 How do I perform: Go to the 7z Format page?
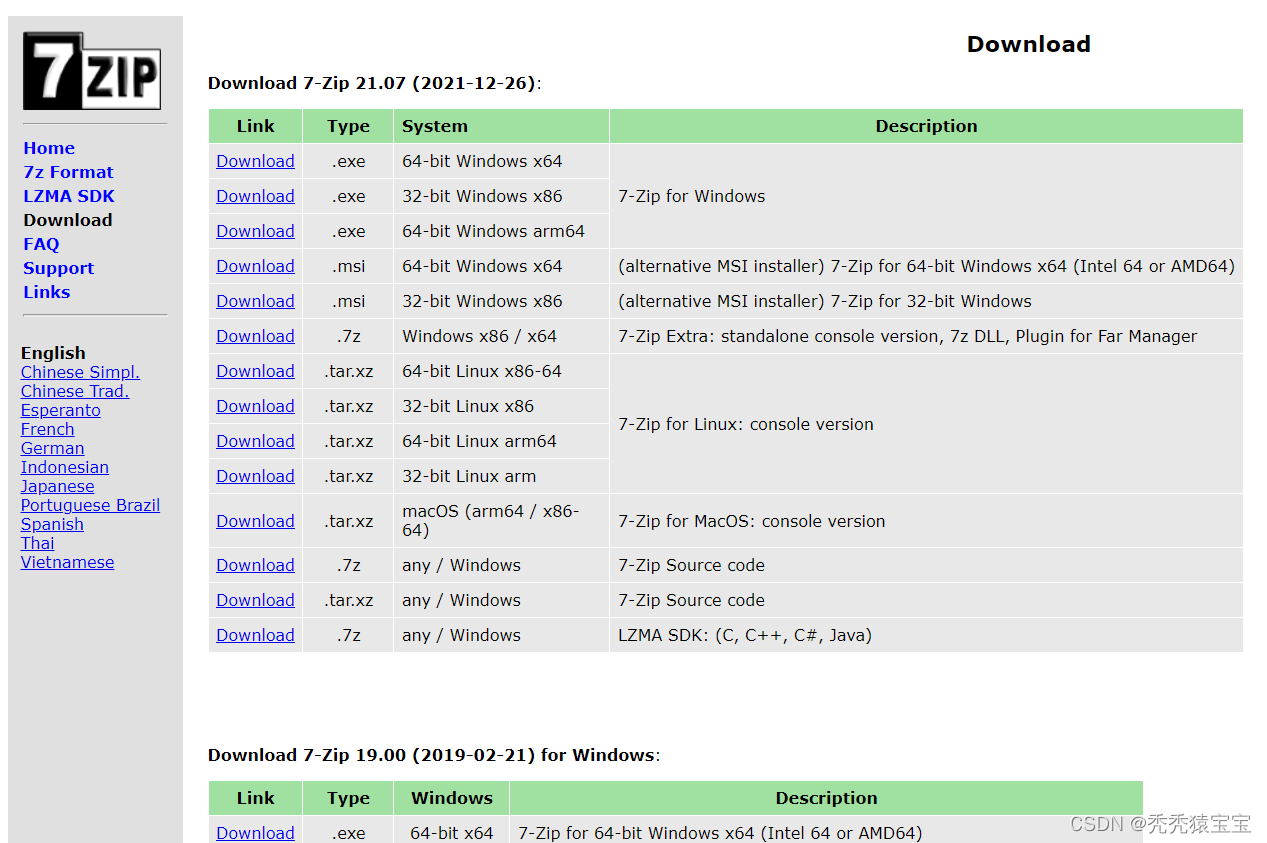pyautogui.click(x=68, y=172)
